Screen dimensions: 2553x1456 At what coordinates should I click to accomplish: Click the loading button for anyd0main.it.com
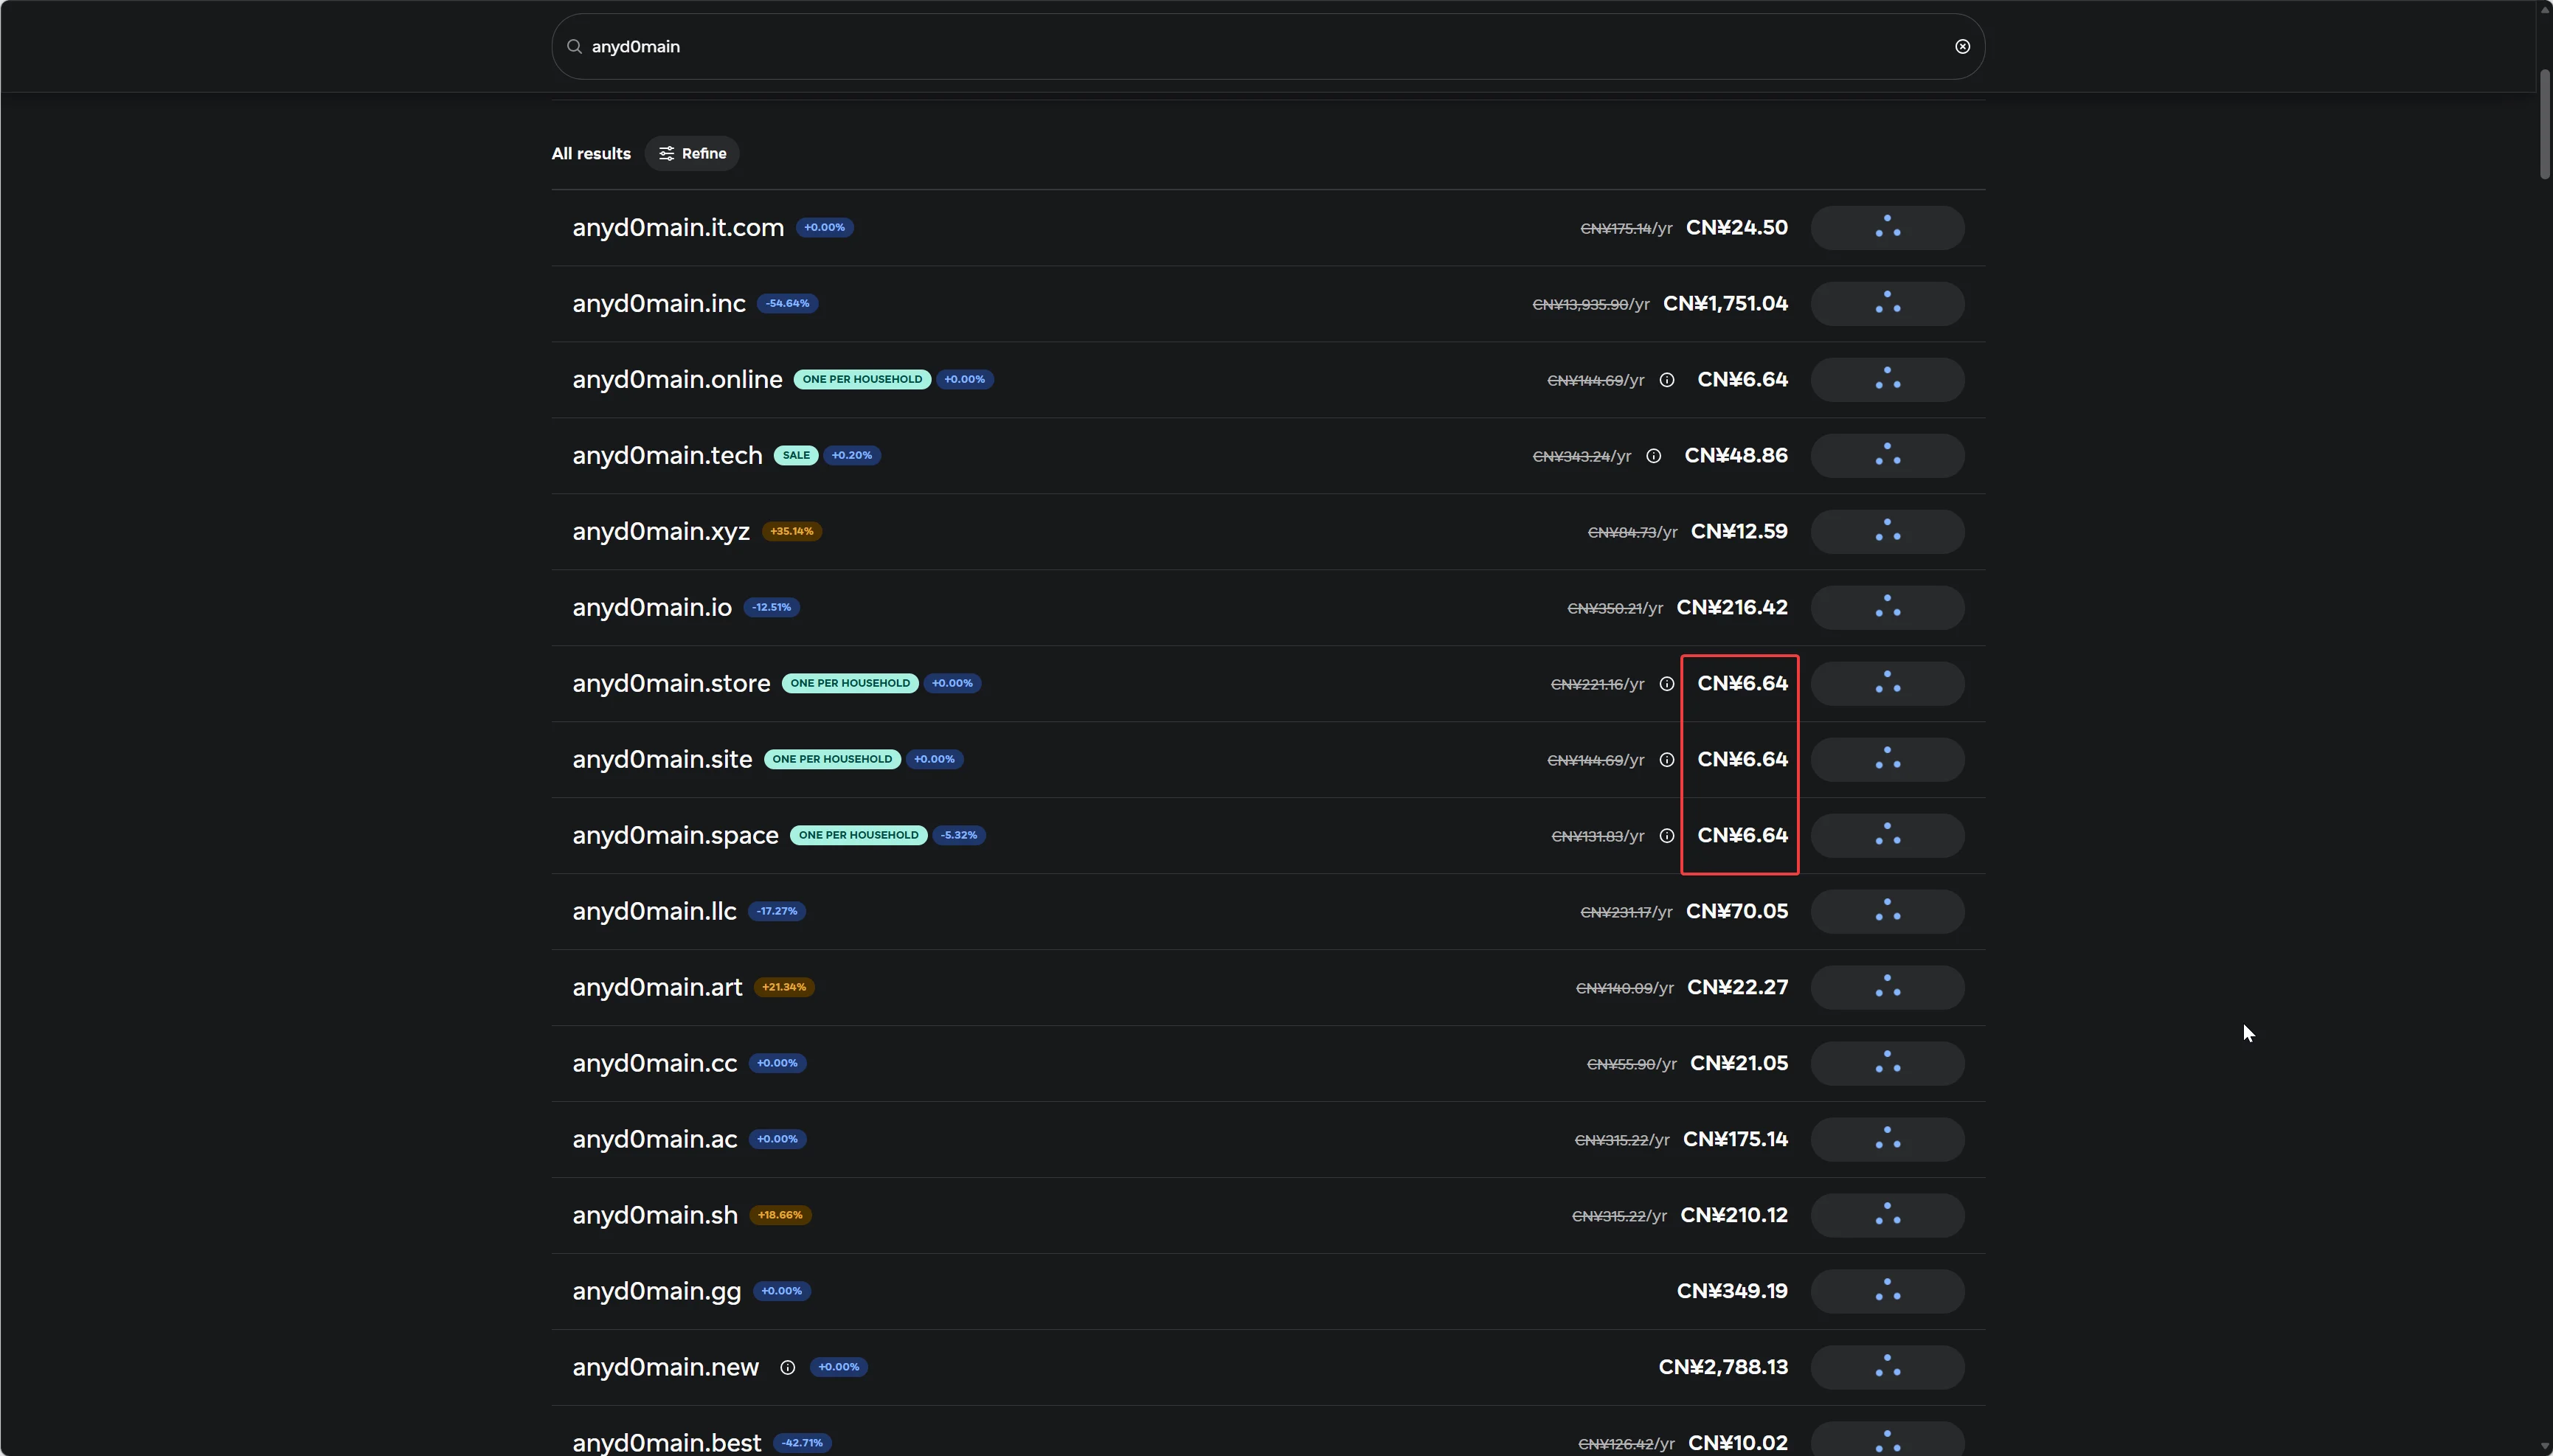[x=1887, y=228]
